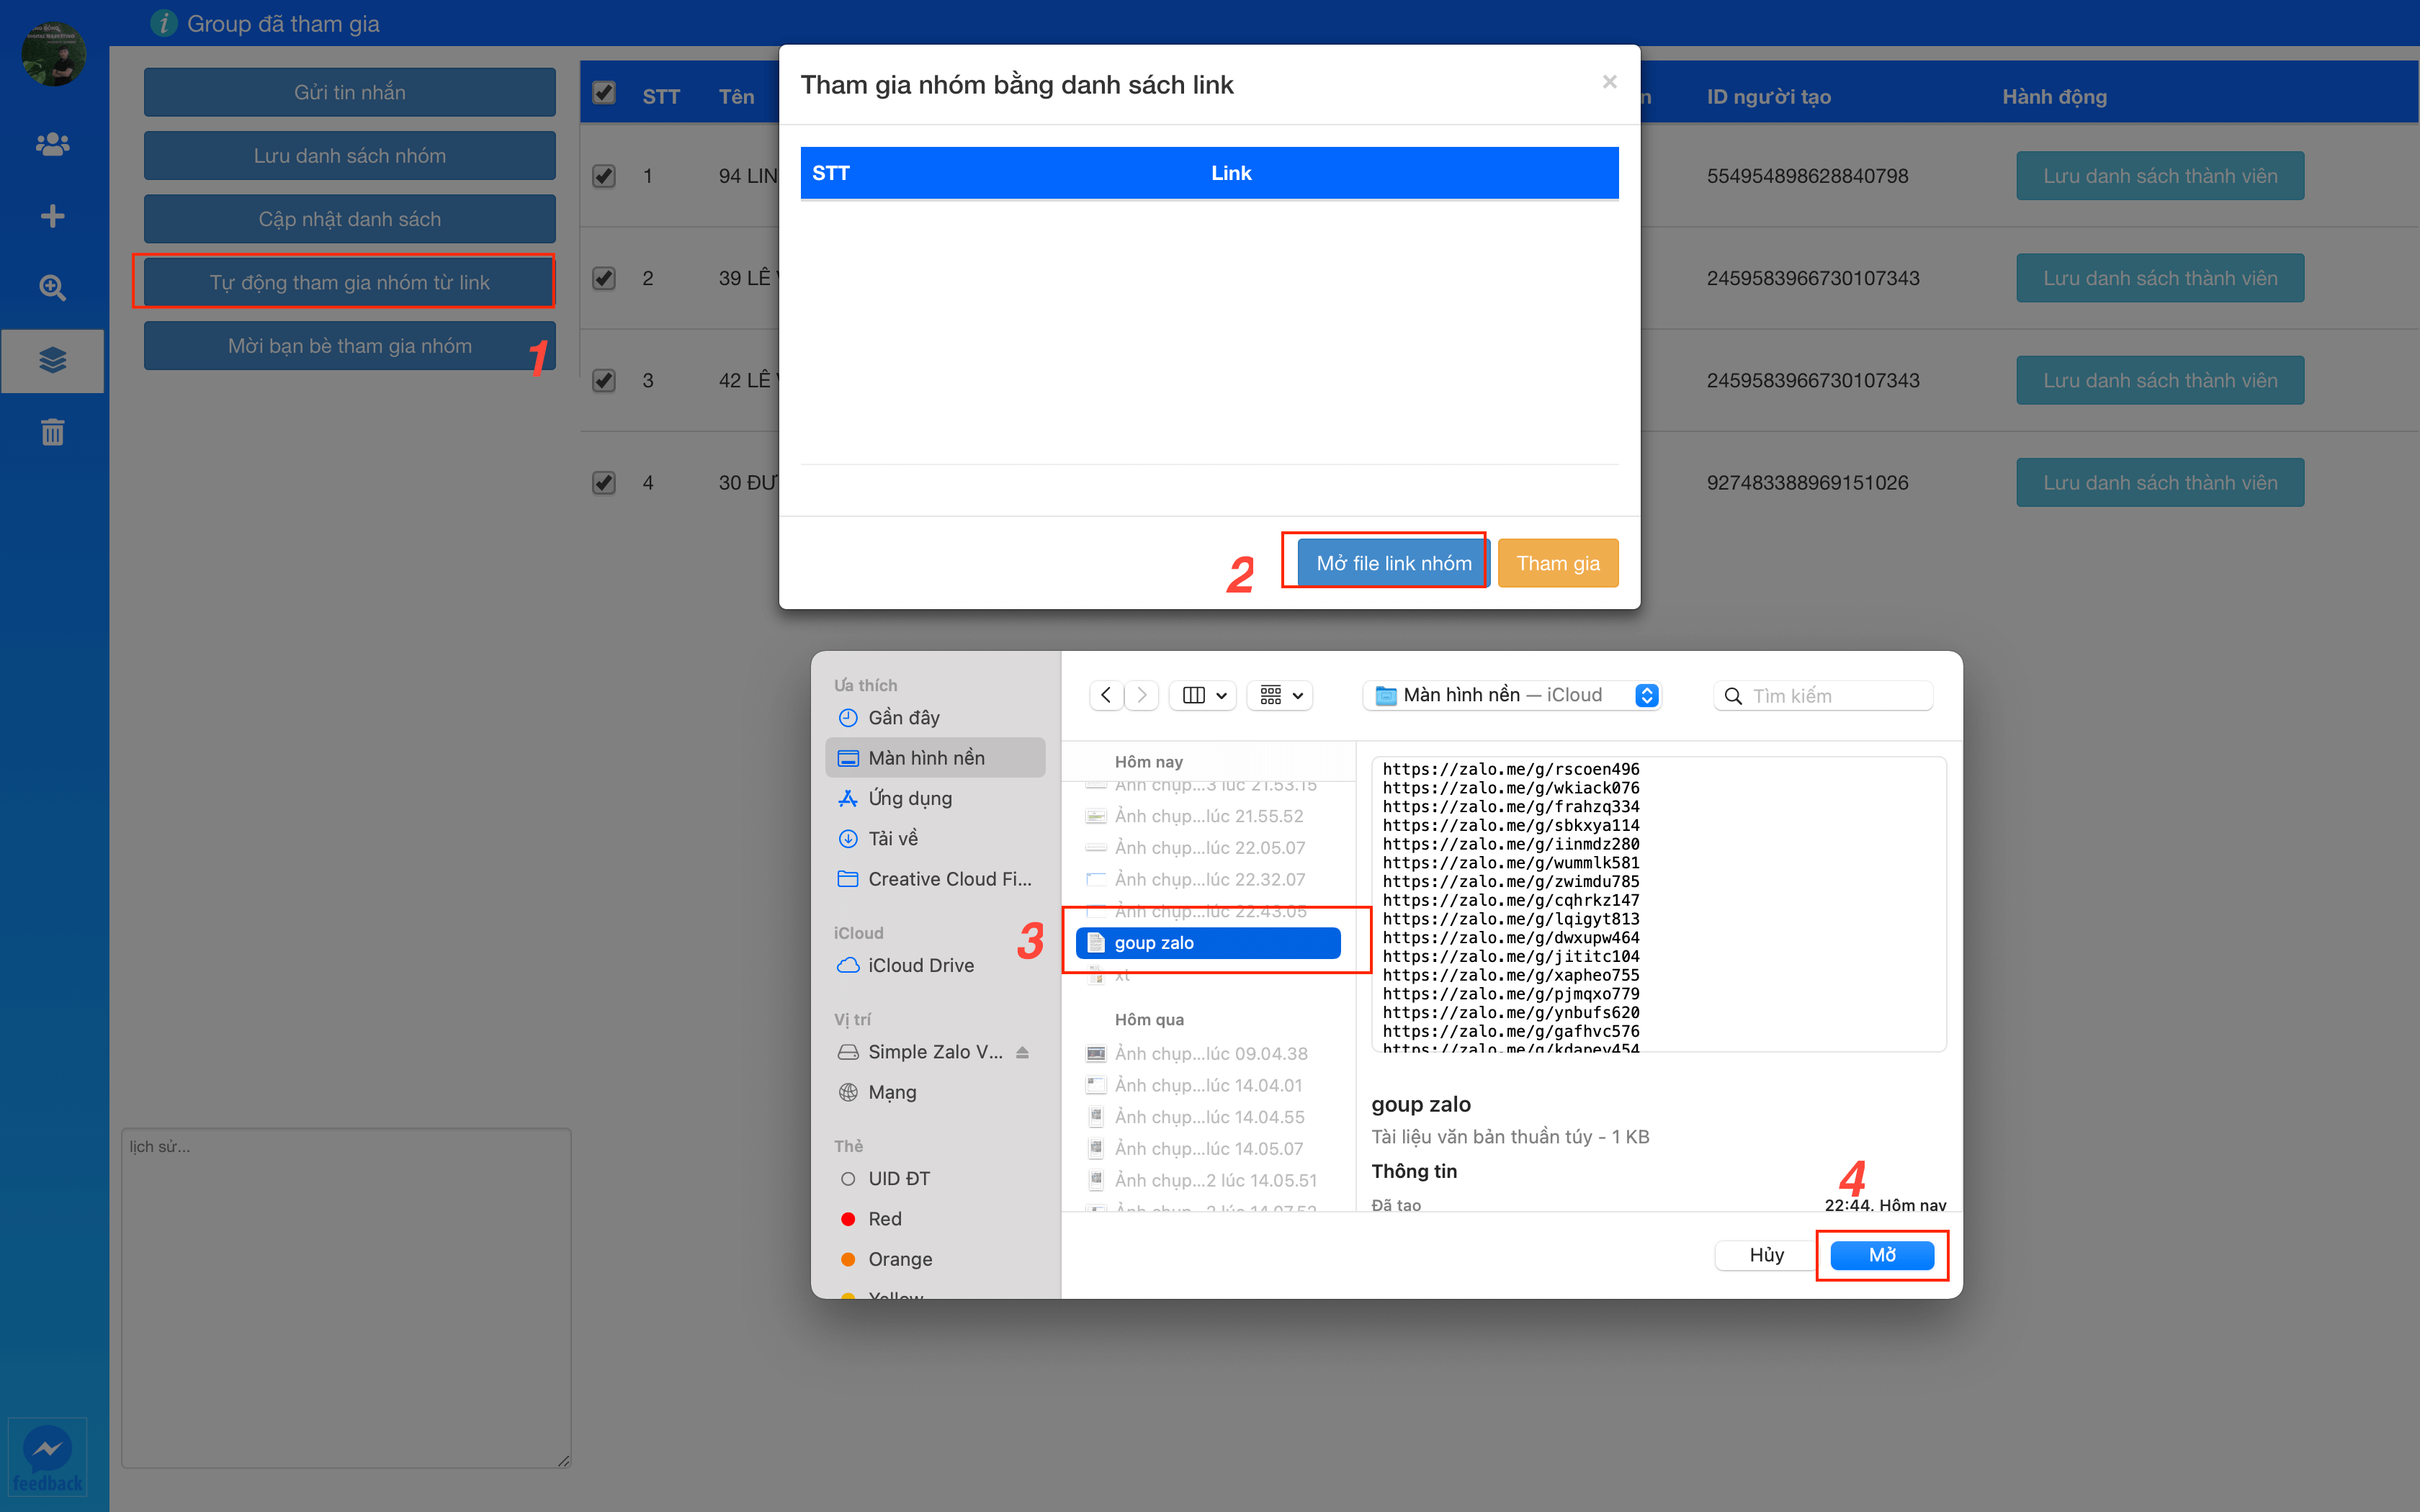Click the Lưu danh sách nhóm button
The image size is (2420, 1512).
click(349, 156)
